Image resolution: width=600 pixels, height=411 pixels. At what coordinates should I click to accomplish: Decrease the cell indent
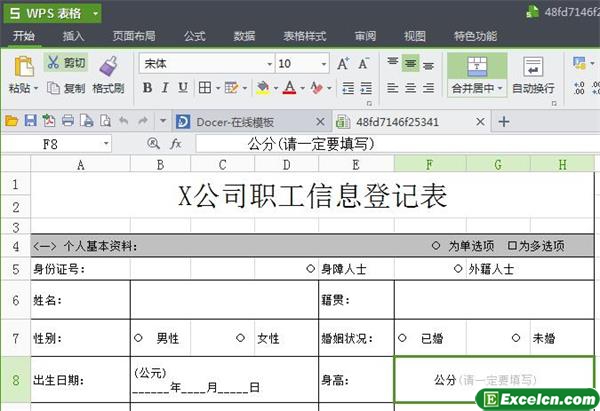(348, 88)
